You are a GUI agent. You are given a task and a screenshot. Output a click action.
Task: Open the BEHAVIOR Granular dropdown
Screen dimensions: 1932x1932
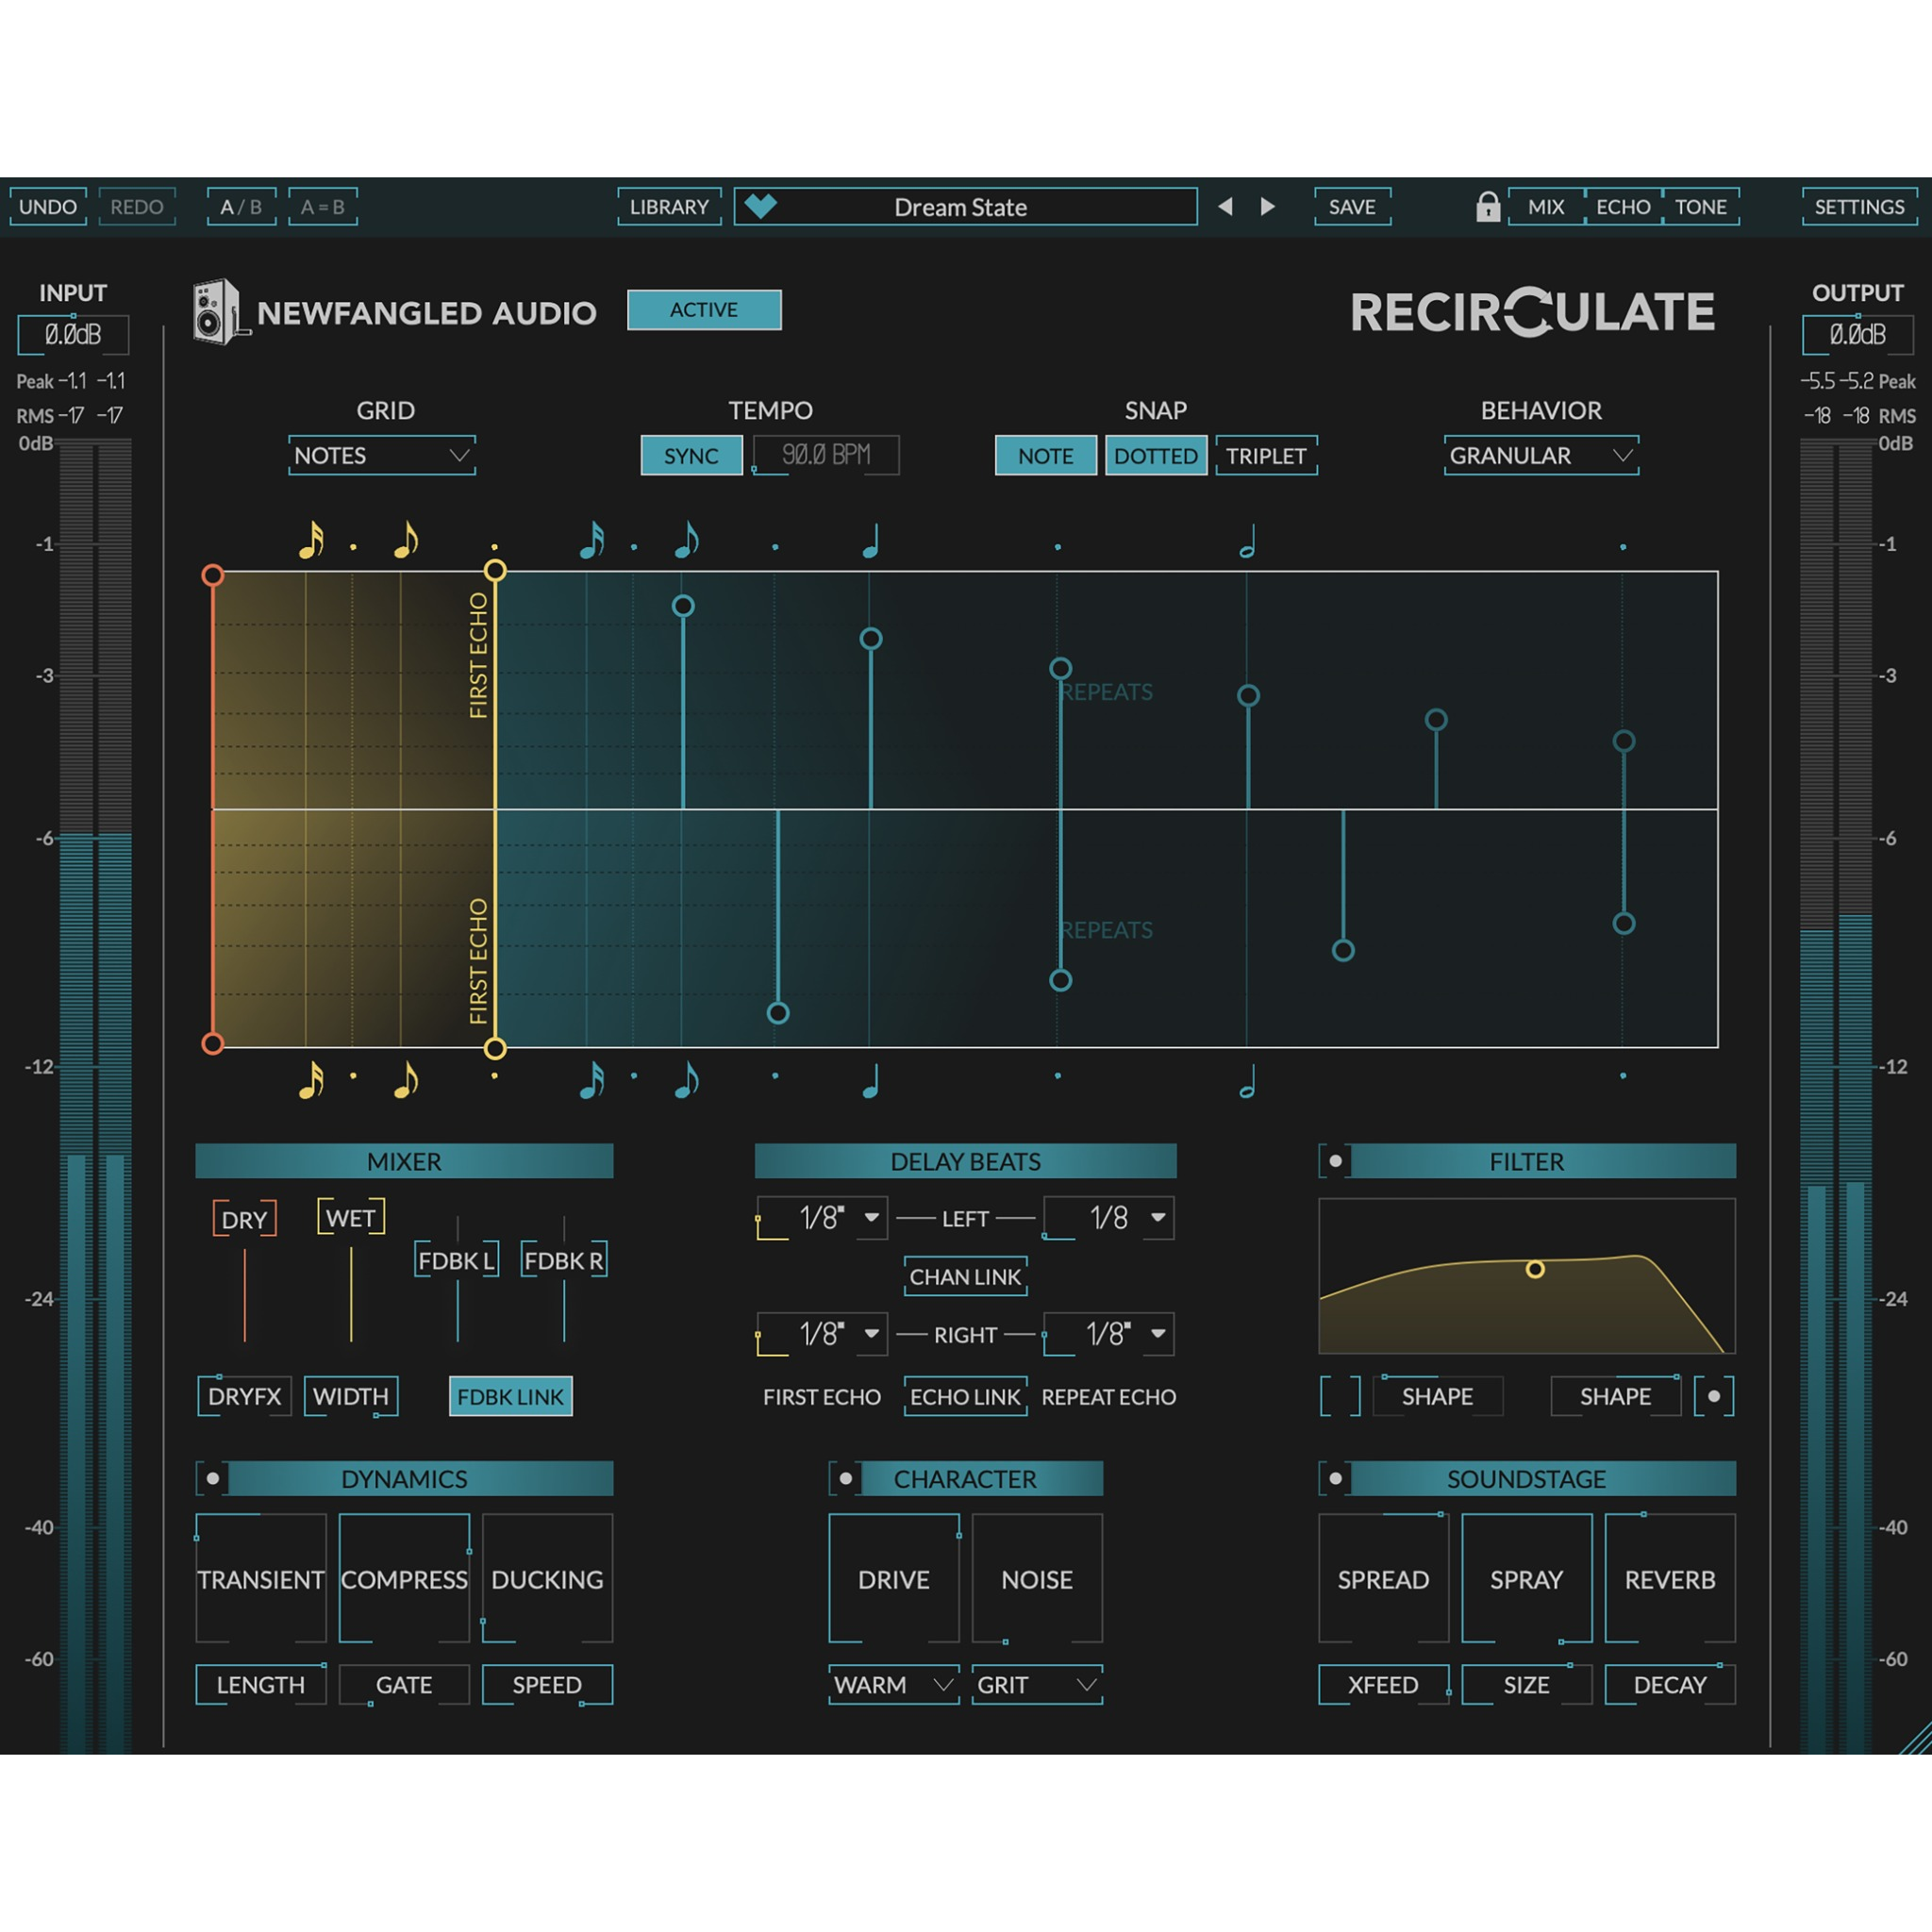coord(1540,455)
